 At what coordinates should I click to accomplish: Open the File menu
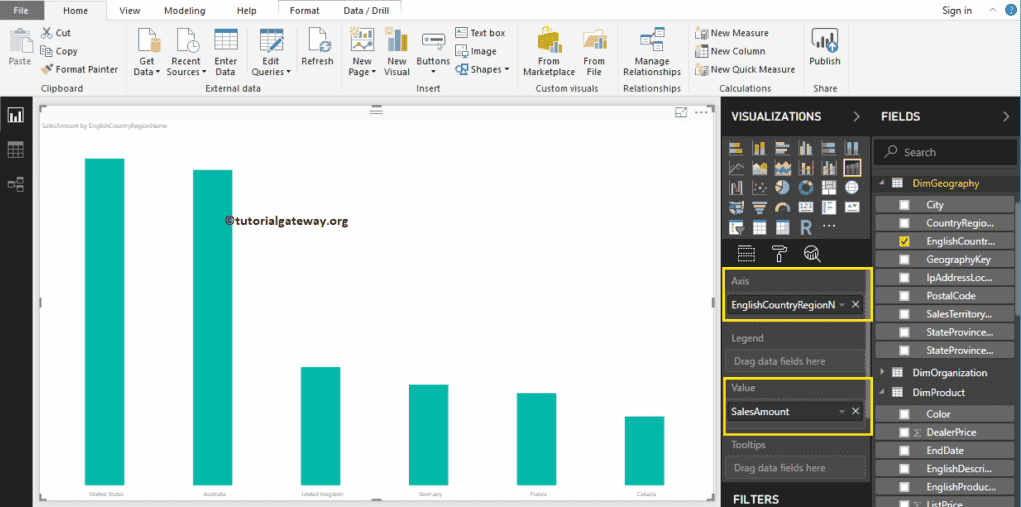pos(21,10)
